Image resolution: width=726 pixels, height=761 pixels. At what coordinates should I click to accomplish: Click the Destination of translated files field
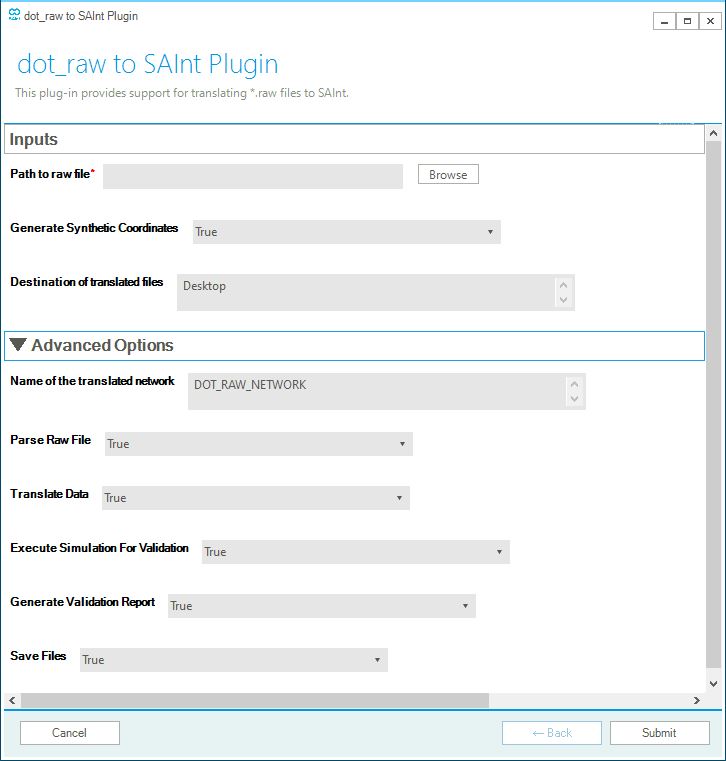pyautogui.click(x=366, y=292)
